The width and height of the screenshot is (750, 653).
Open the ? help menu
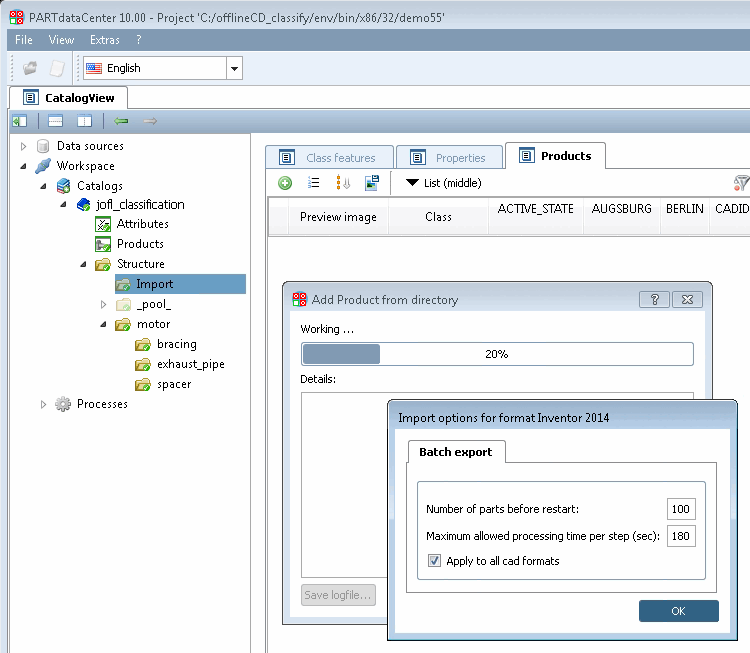pyautogui.click(x=139, y=40)
